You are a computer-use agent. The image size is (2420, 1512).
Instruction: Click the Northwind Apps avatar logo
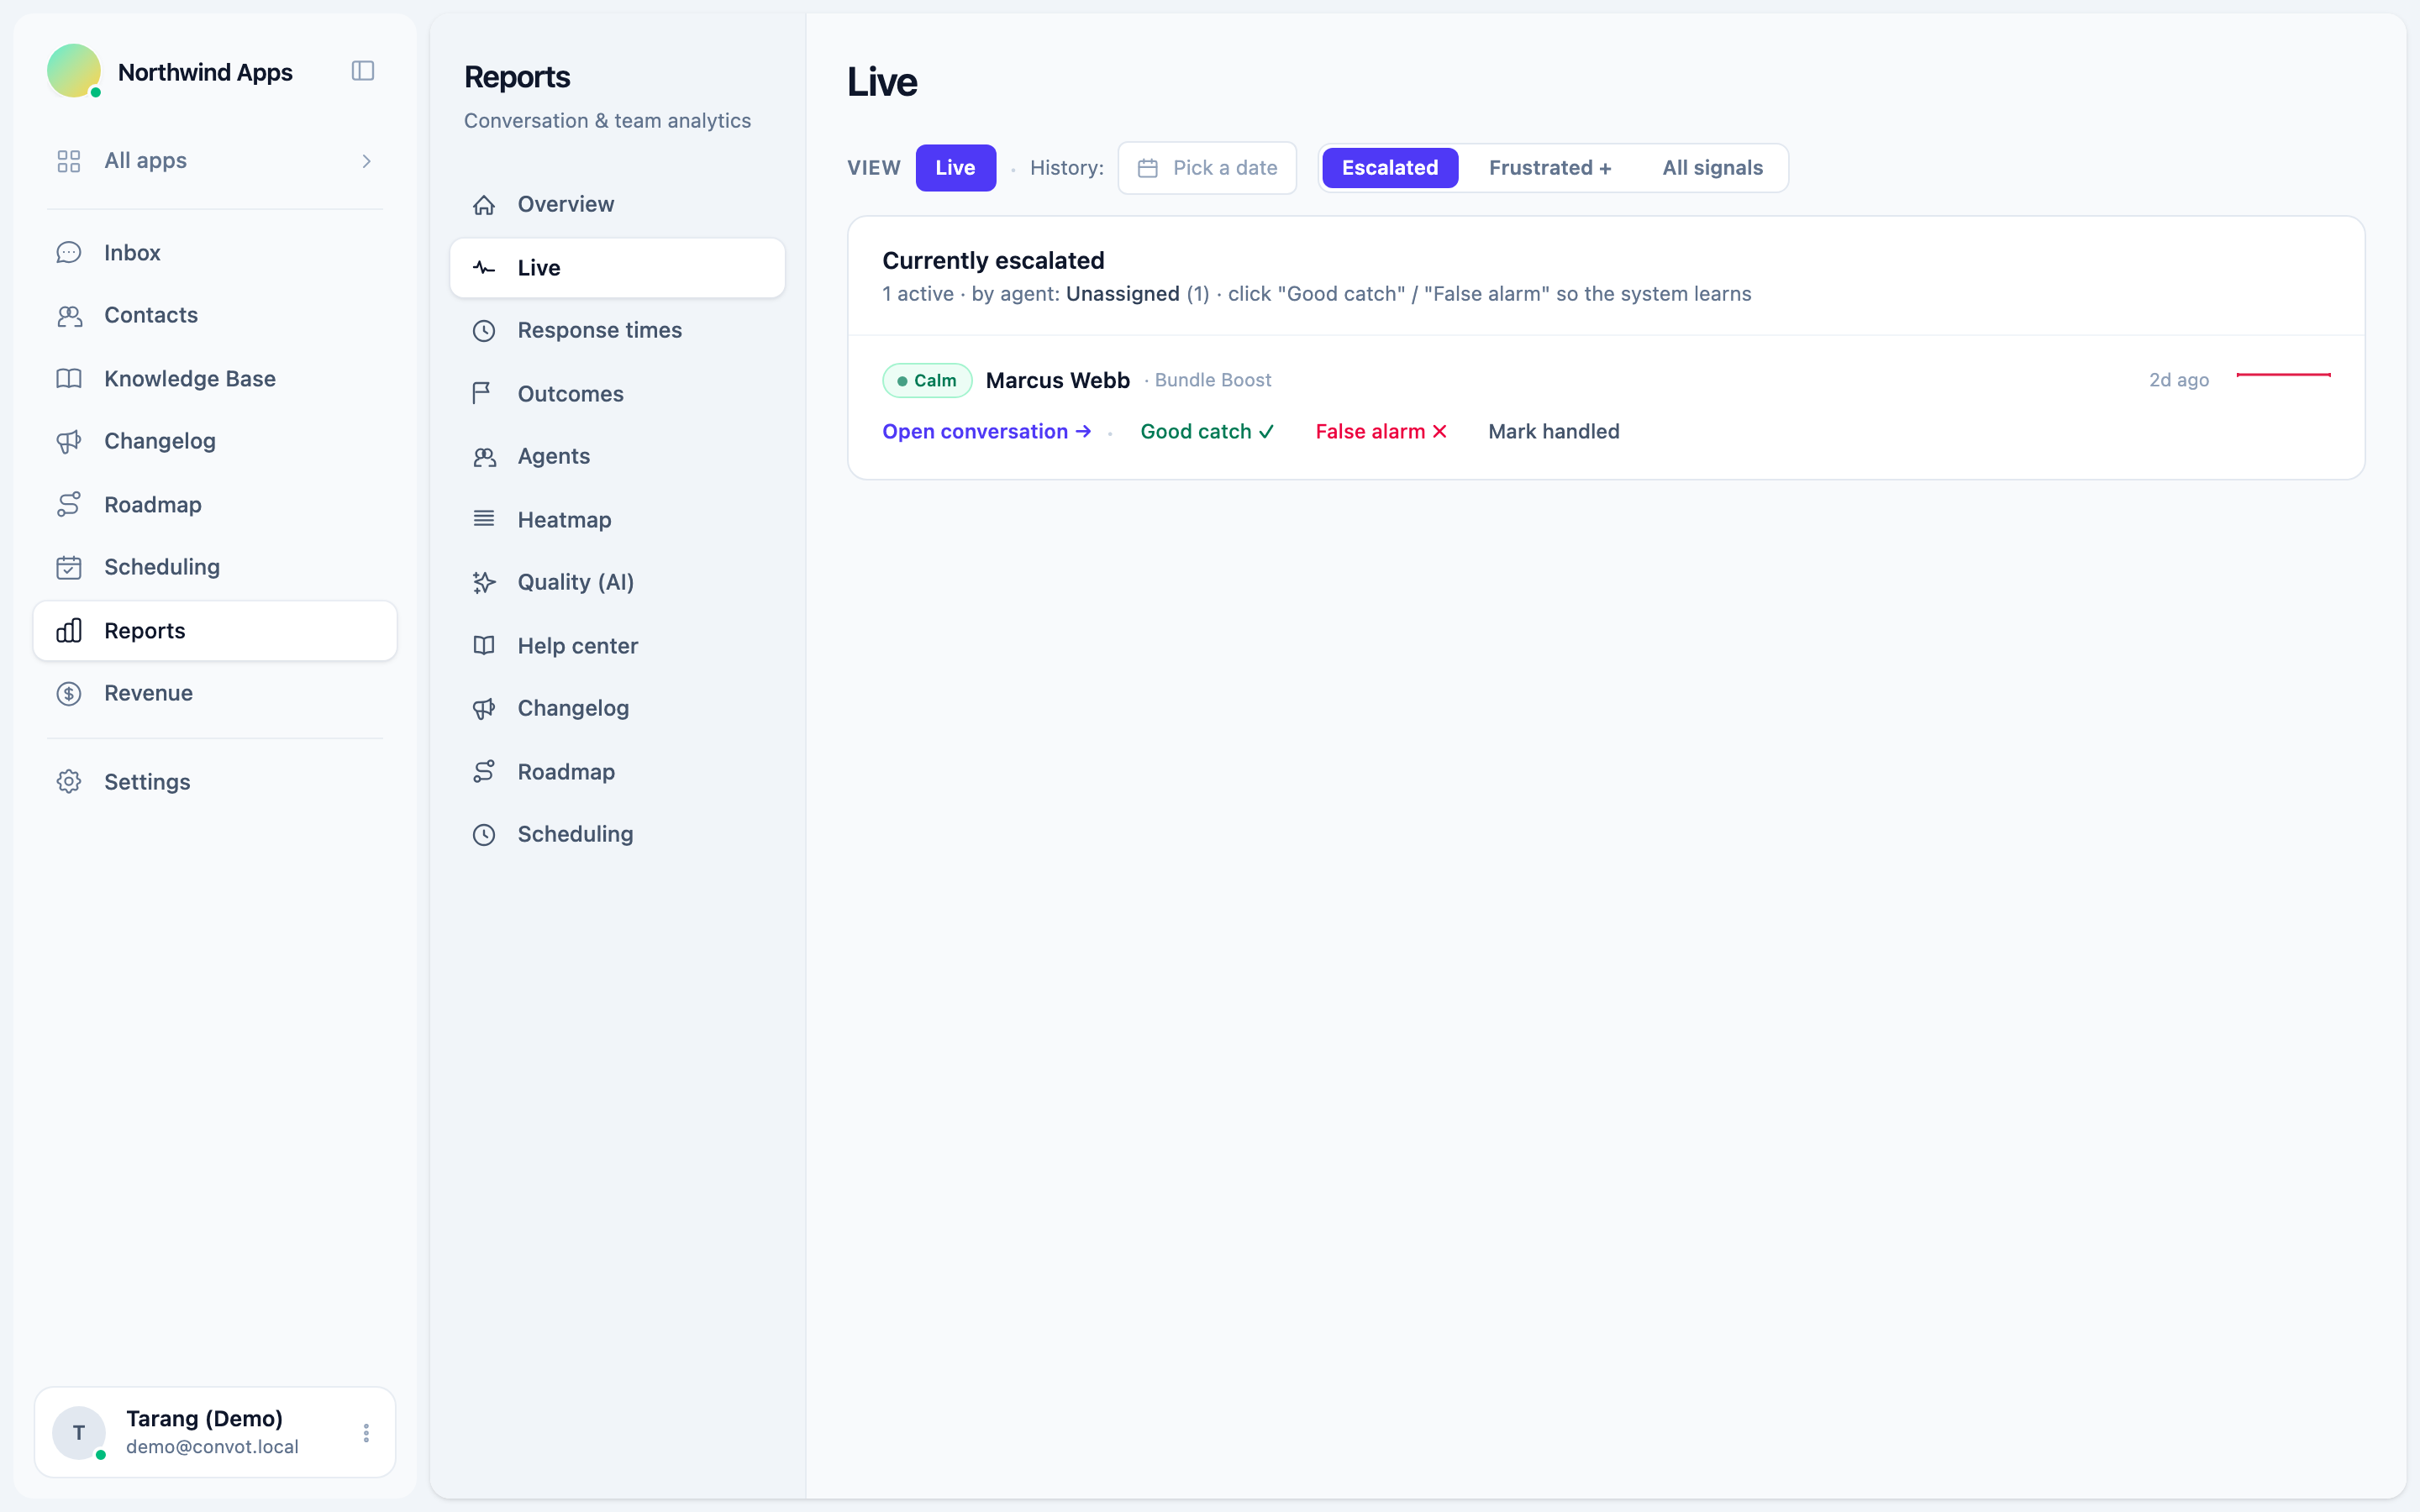74,71
